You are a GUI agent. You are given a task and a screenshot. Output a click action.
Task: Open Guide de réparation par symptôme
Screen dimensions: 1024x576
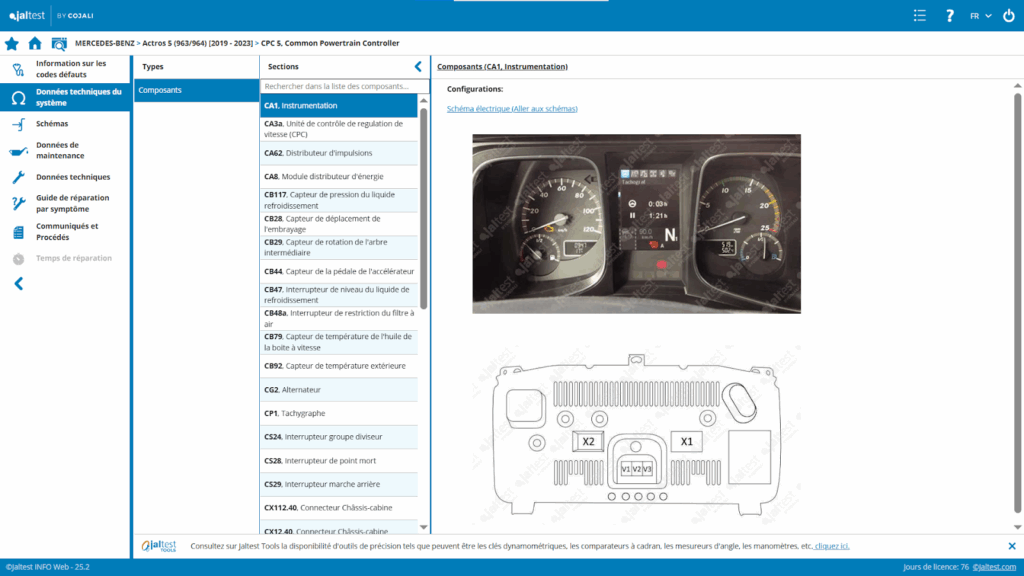70,203
